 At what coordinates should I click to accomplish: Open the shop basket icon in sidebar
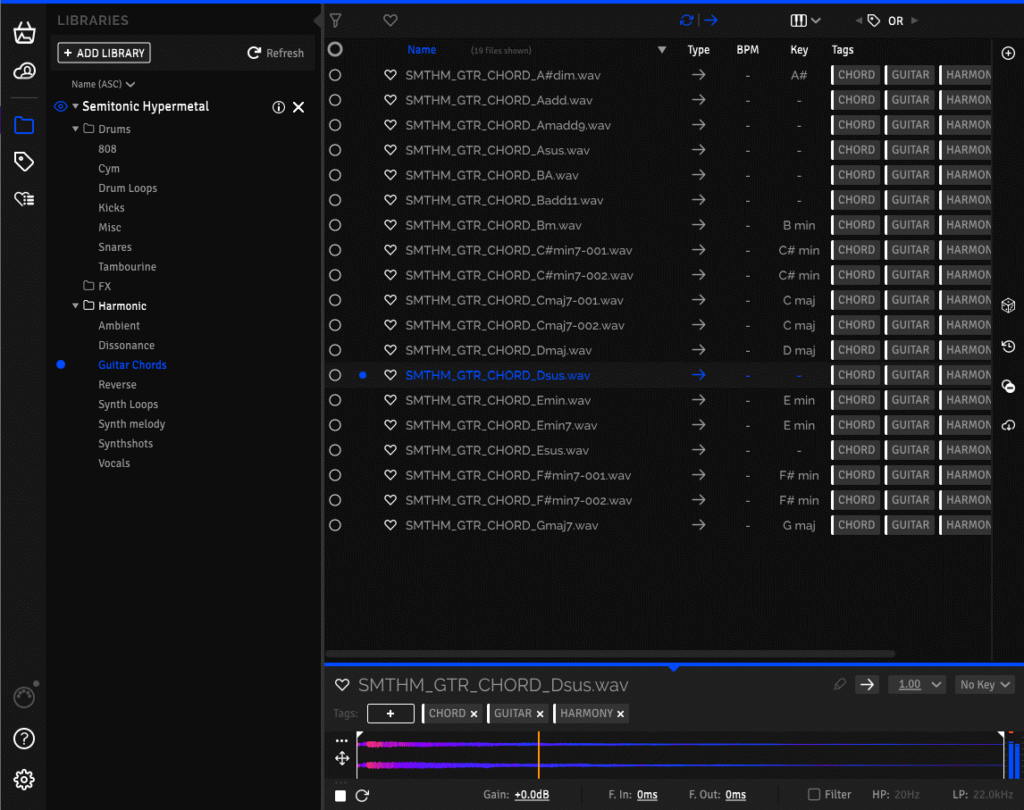[24, 33]
